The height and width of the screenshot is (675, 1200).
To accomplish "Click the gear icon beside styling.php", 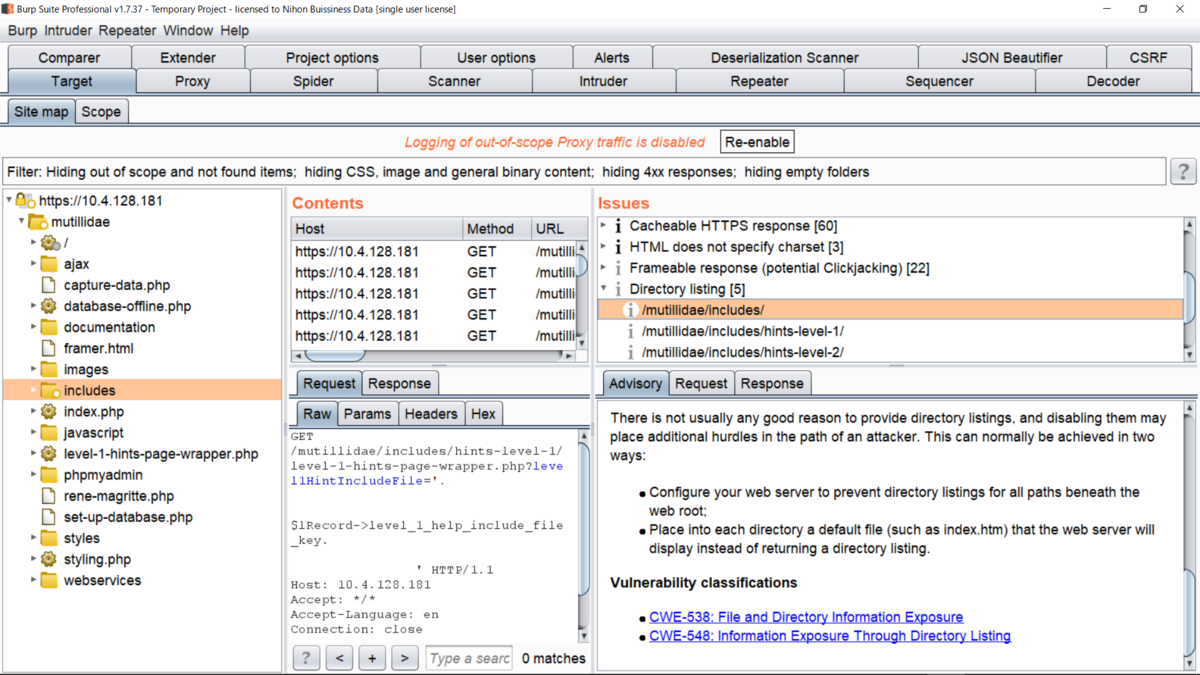I will click(49, 559).
